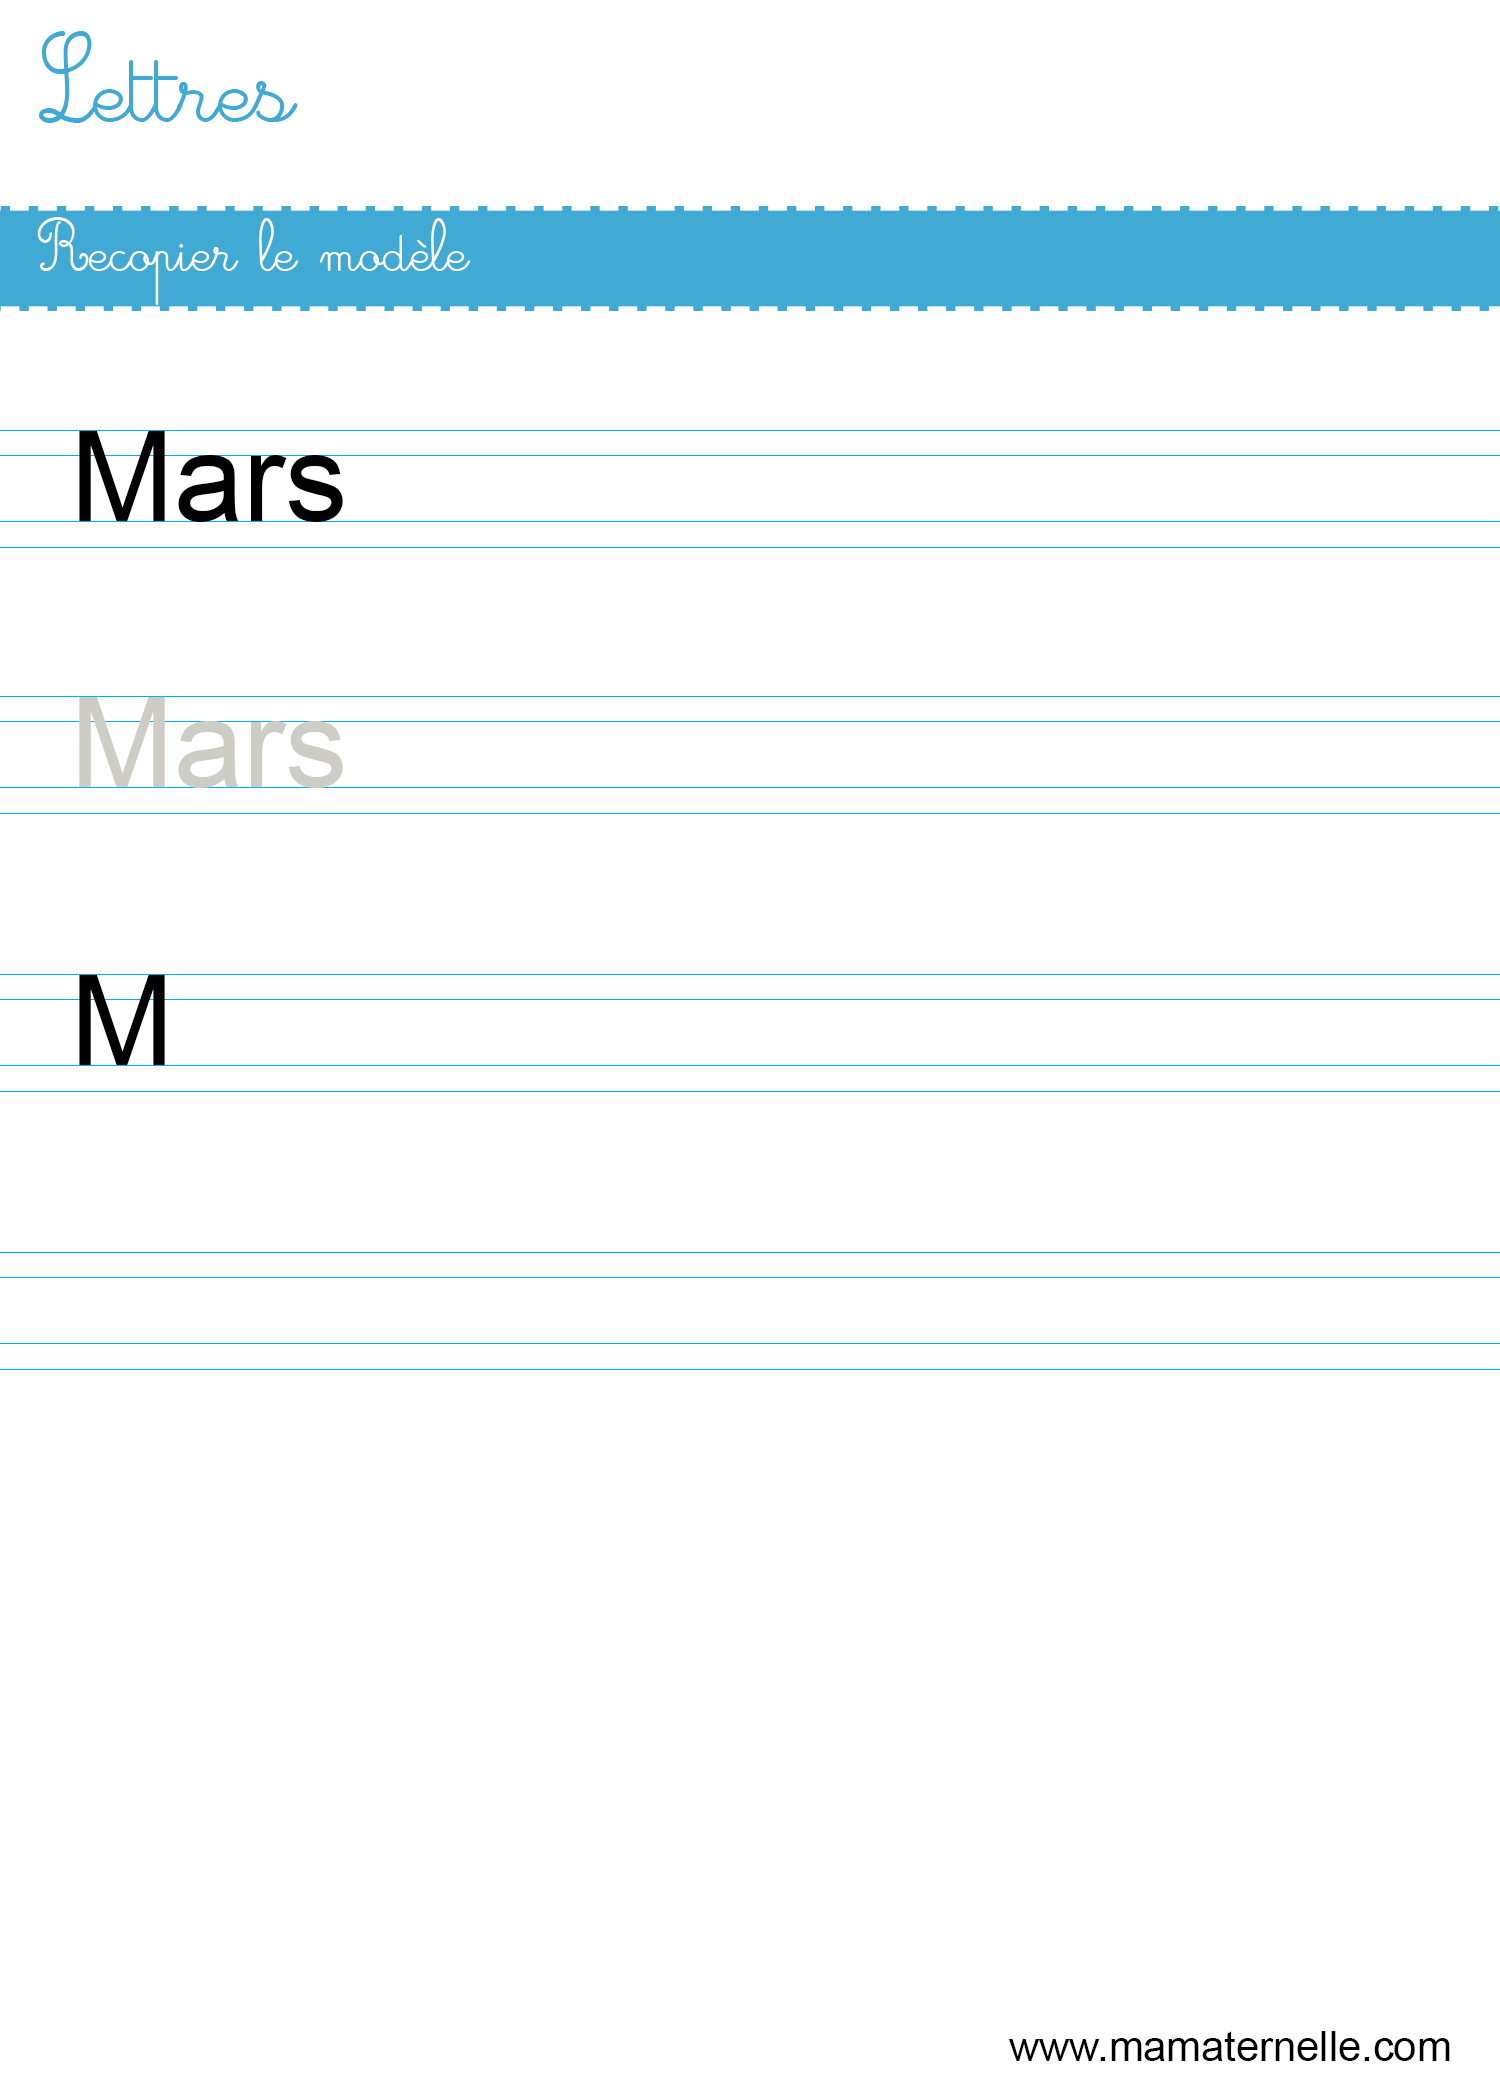This screenshot has height=2100, width=1500.
Task: Click the standalone black letter M
Action: [122, 1020]
